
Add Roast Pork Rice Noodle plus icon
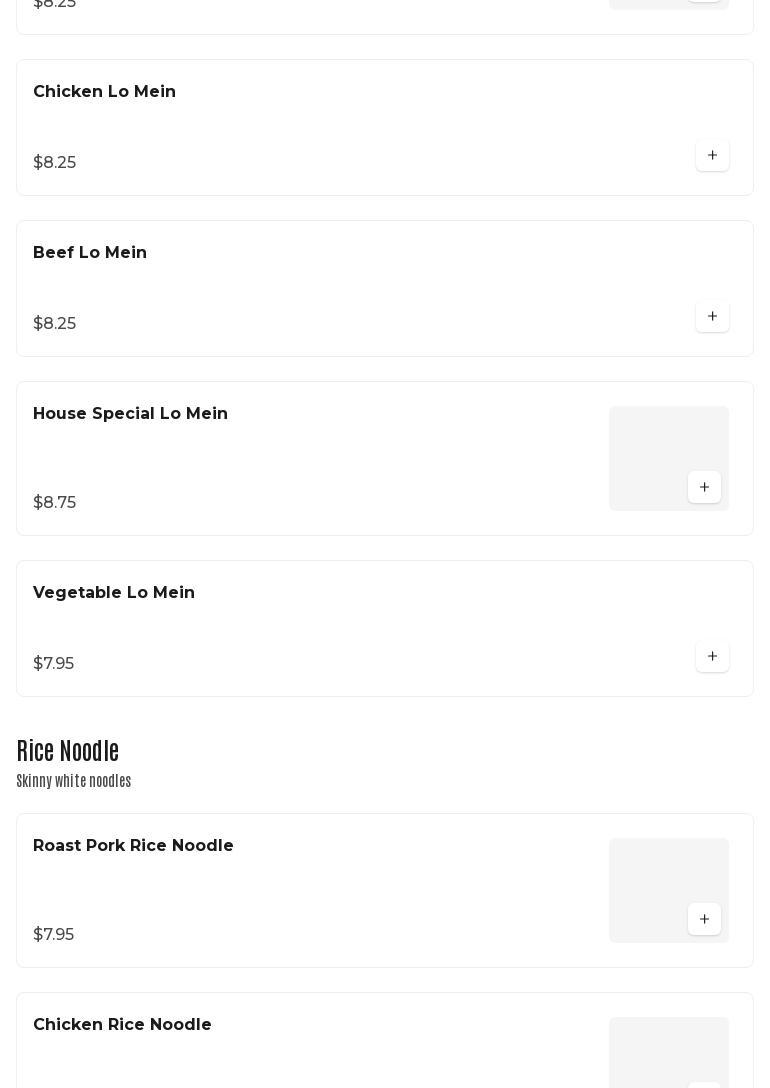click(x=704, y=919)
